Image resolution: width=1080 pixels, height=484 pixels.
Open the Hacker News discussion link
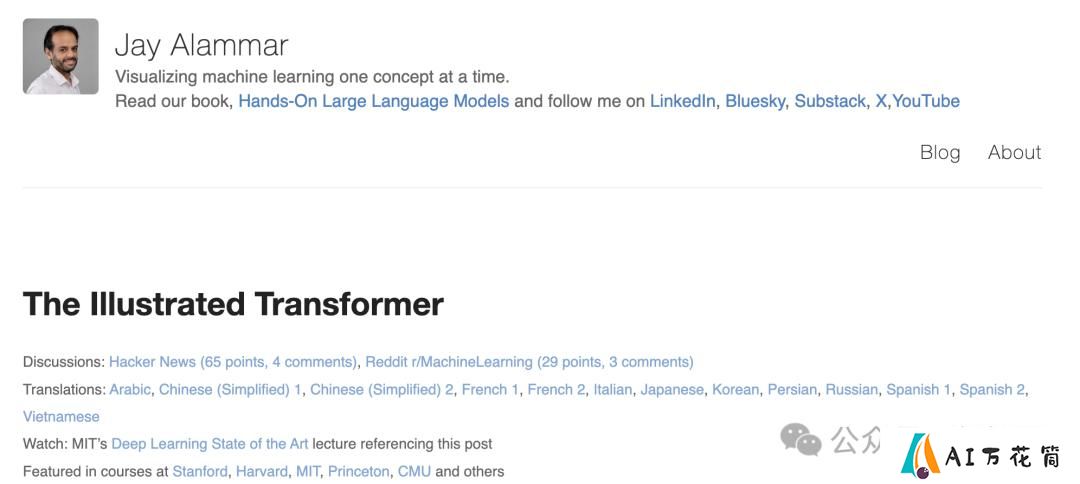coord(233,362)
